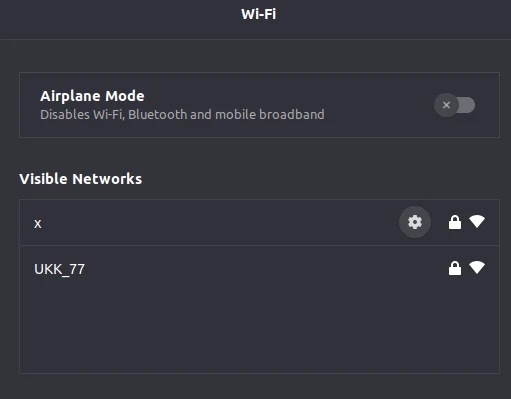The height and width of the screenshot is (399, 511).
Task: Open settings gear for network x
Action: click(415, 222)
